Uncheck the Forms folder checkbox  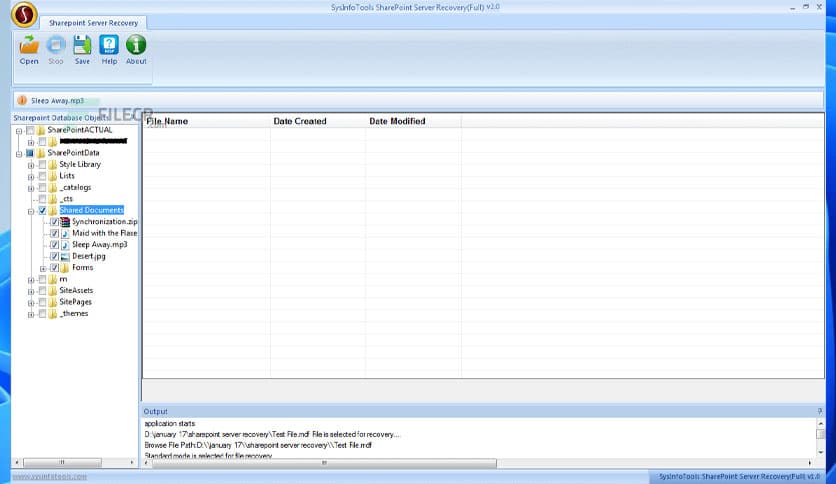(x=54, y=268)
